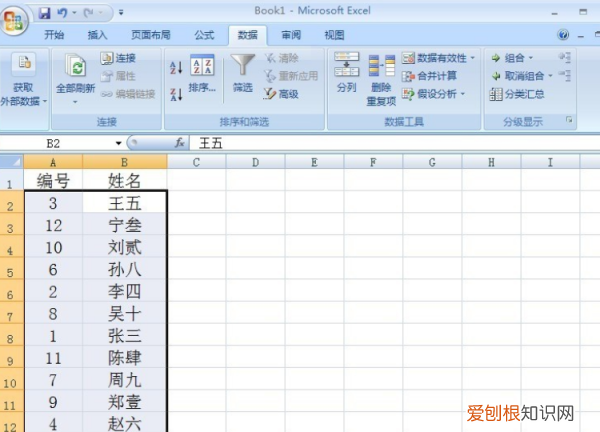Click the Select All corner button
This screenshot has height=432, width=600.
coord(12,162)
